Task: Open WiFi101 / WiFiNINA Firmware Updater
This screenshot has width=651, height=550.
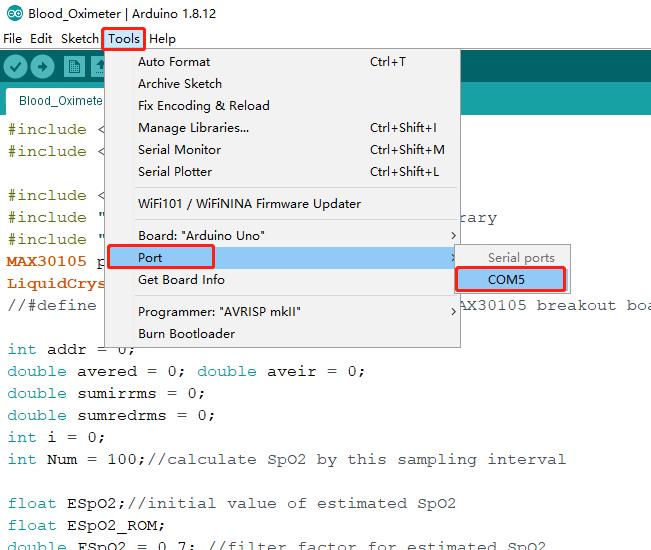Action: [x=249, y=204]
